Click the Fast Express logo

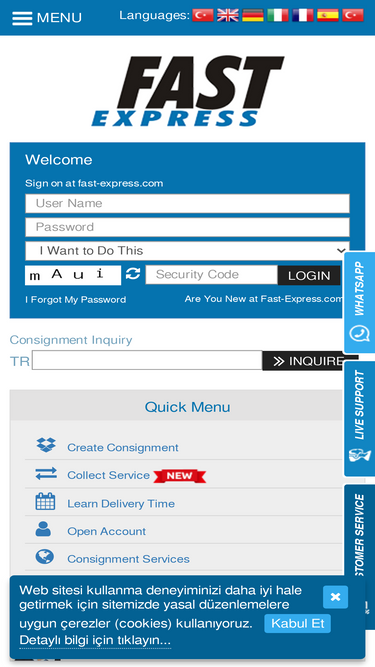click(x=188, y=91)
